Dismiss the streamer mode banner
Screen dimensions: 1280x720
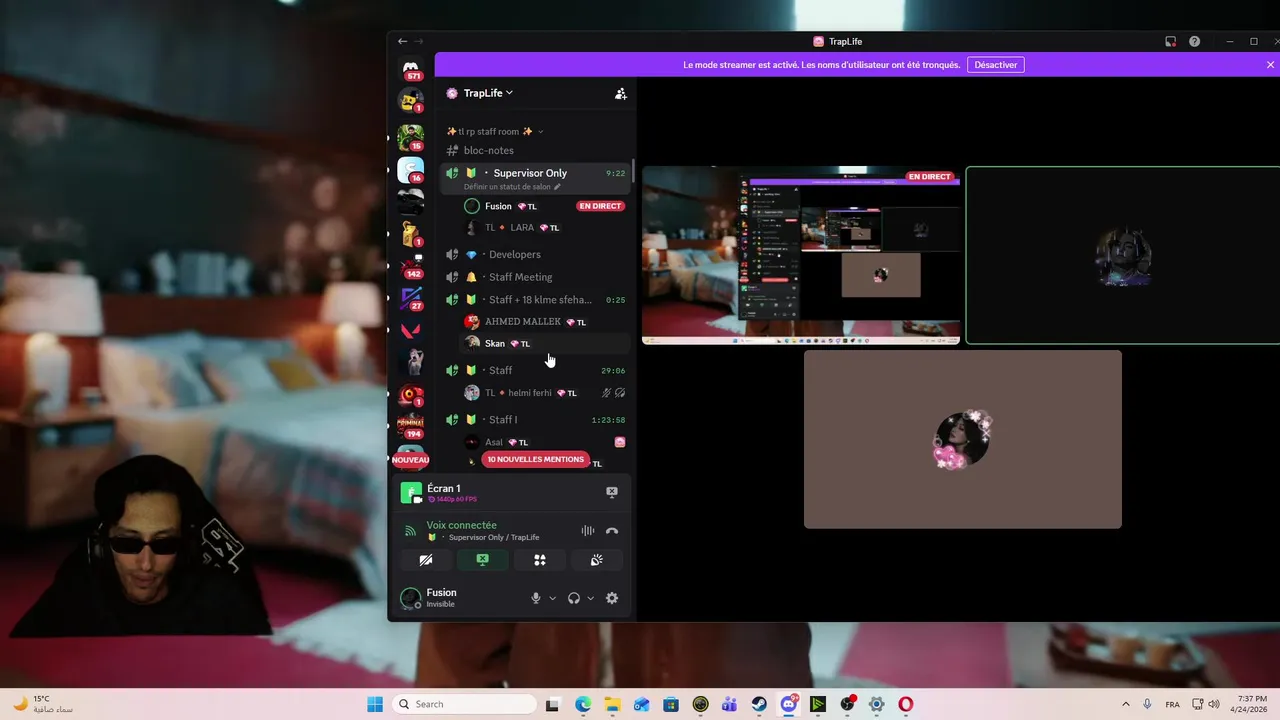coord(1270,65)
